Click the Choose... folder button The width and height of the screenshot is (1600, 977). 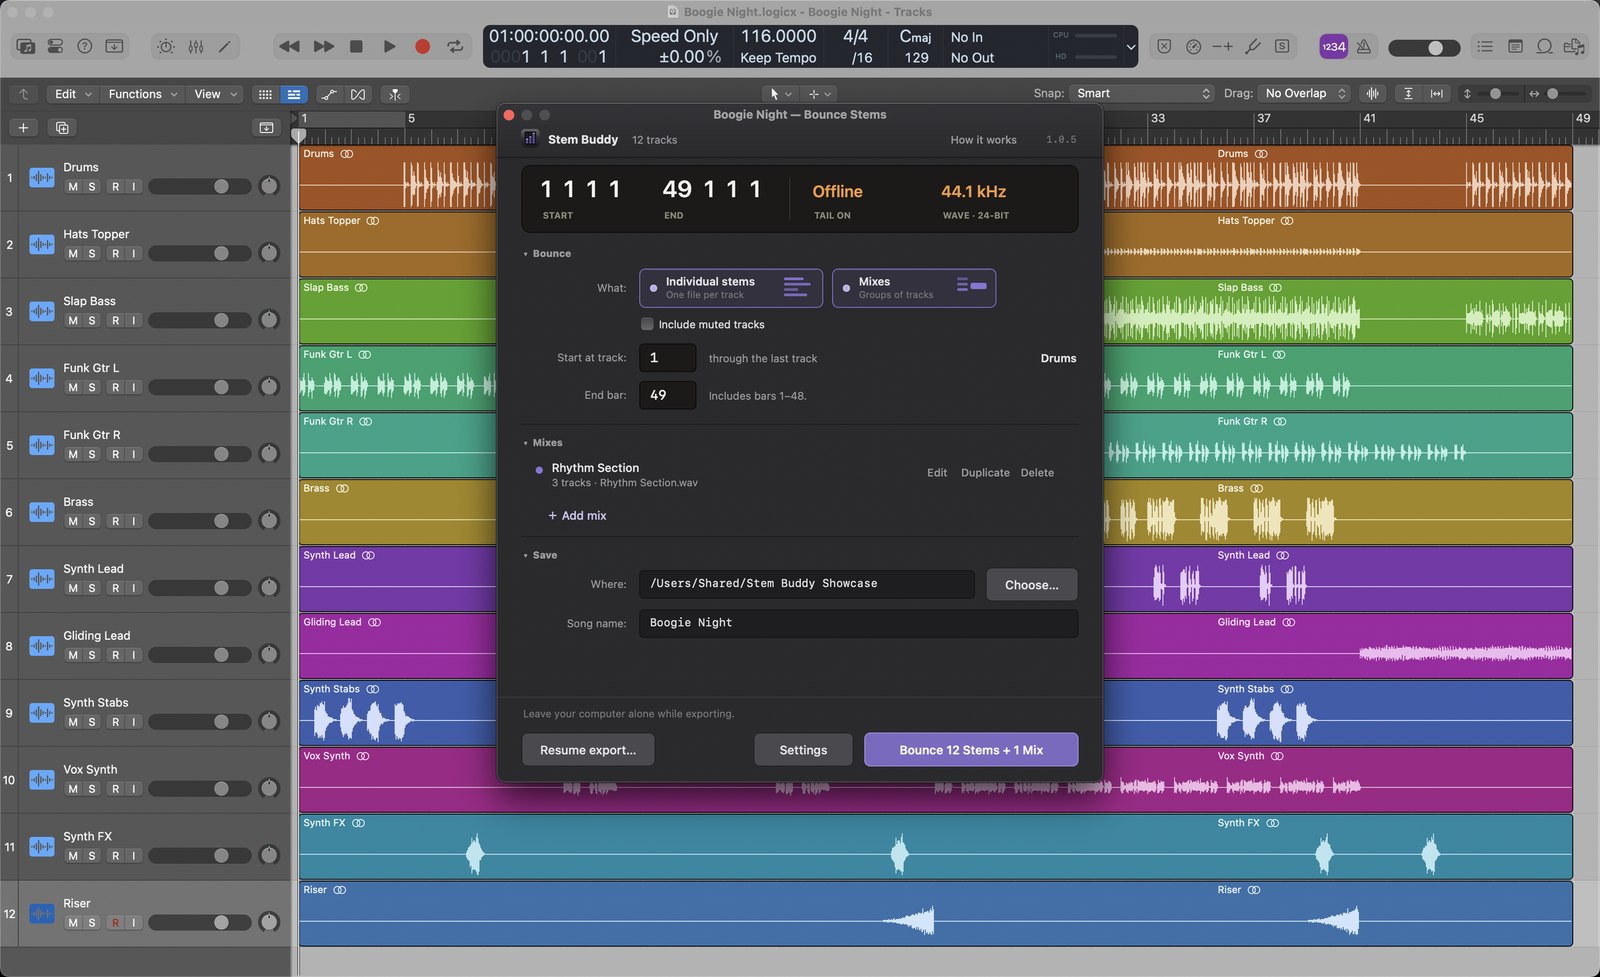(1032, 585)
